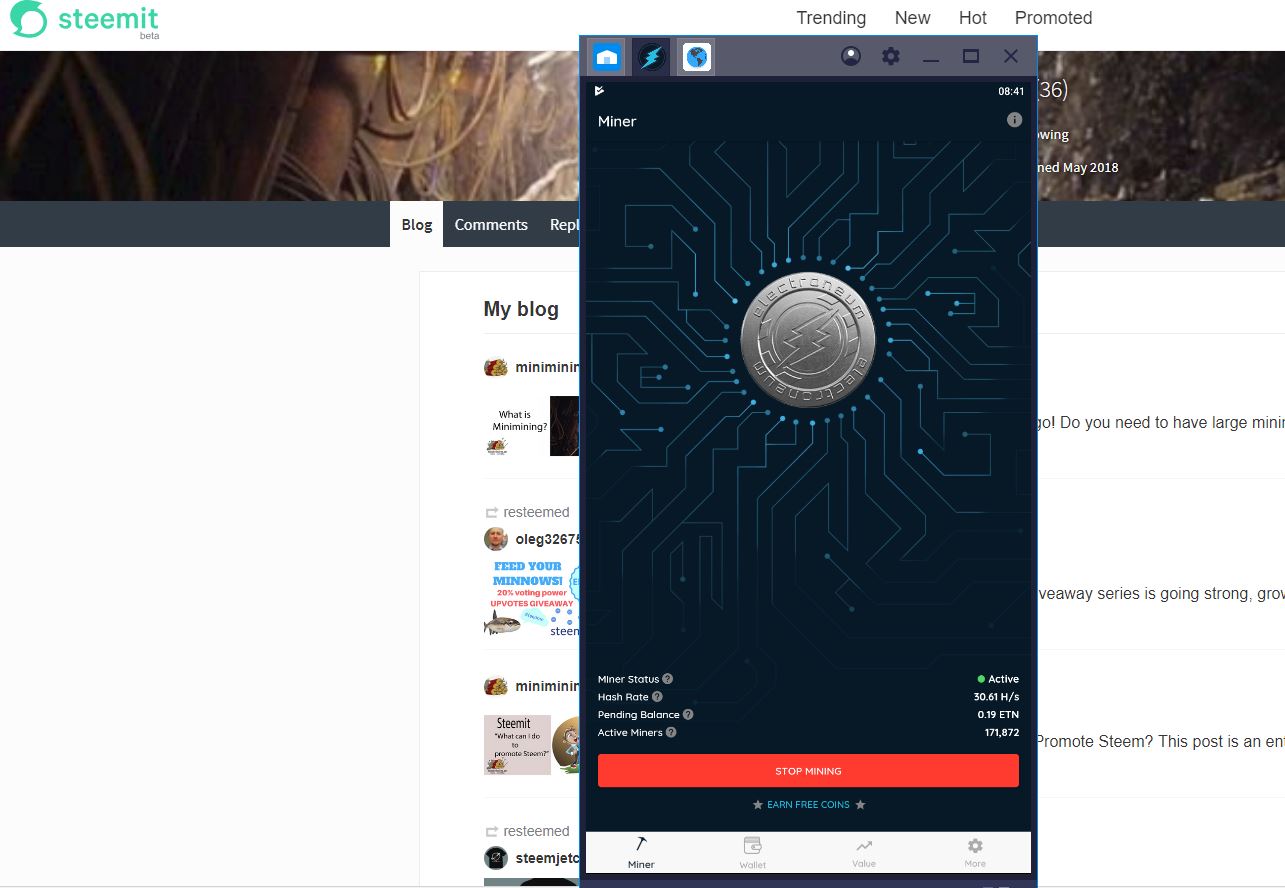Click help icon next to Pending Balance
This screenshot has height=888, width=1285.
click(x=688, y=715)
